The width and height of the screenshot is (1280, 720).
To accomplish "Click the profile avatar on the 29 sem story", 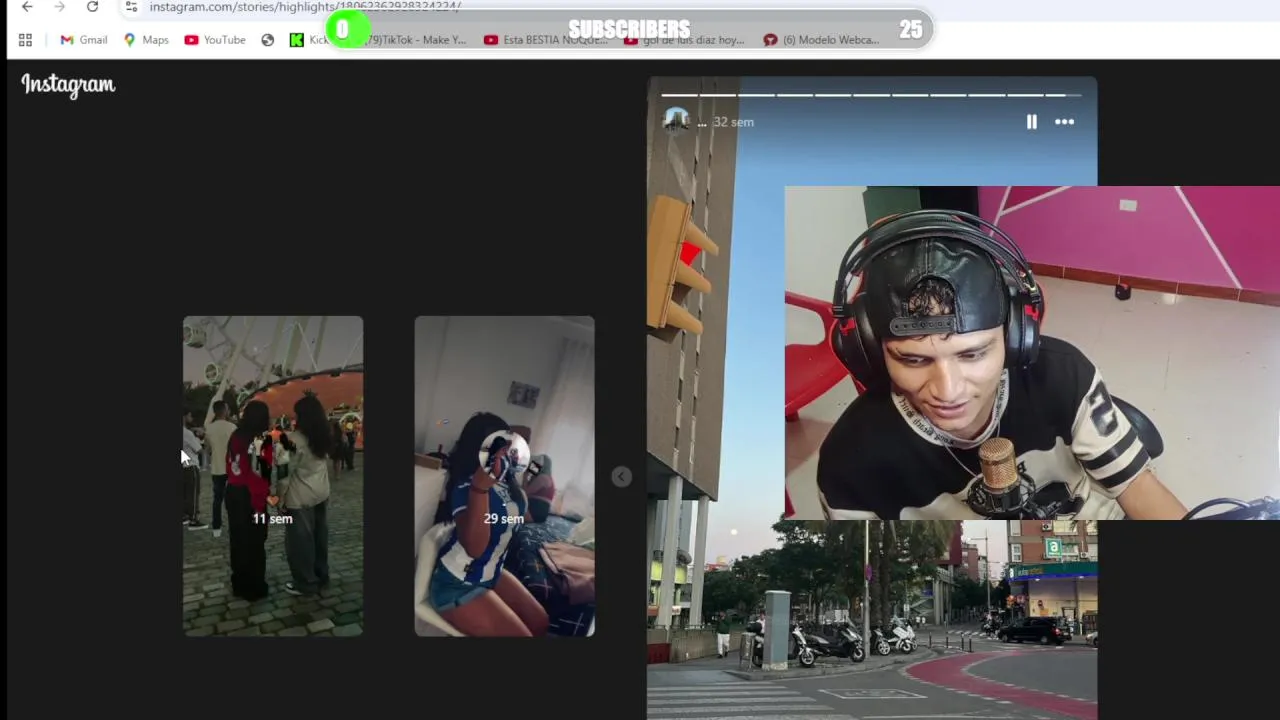I will click(x=504, y=456).
